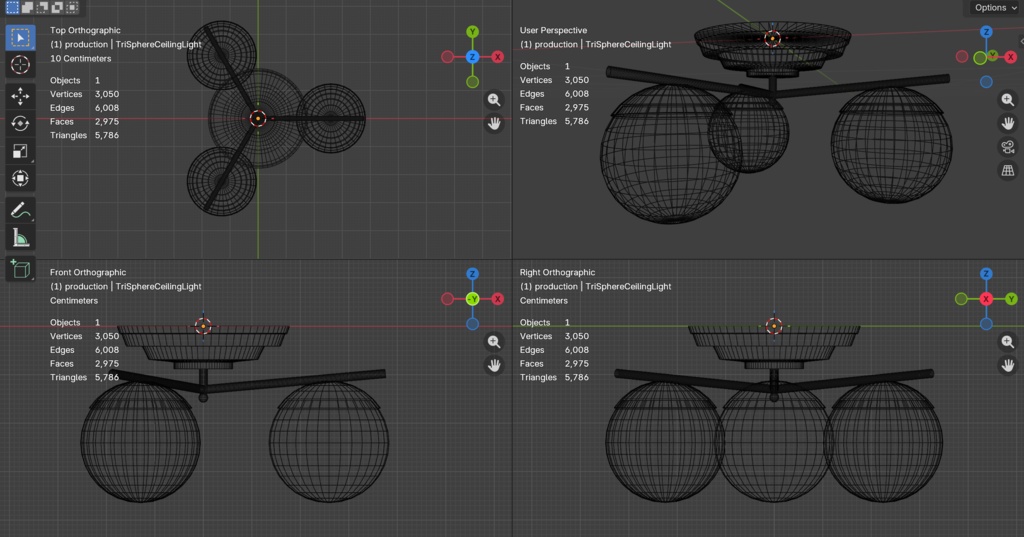Enable Invert selection mode
1024x537 pixels.
tap(57, 7)
